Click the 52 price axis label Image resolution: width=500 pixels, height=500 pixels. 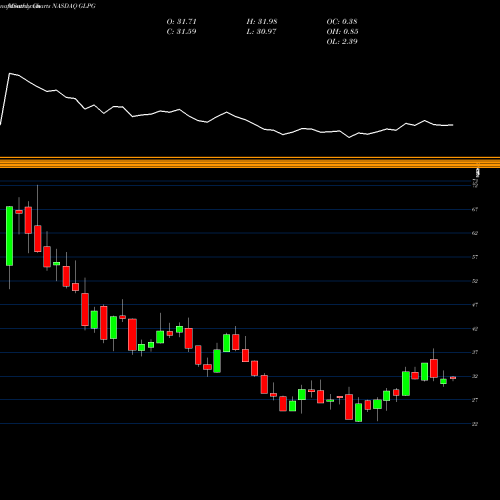[475, 281]
